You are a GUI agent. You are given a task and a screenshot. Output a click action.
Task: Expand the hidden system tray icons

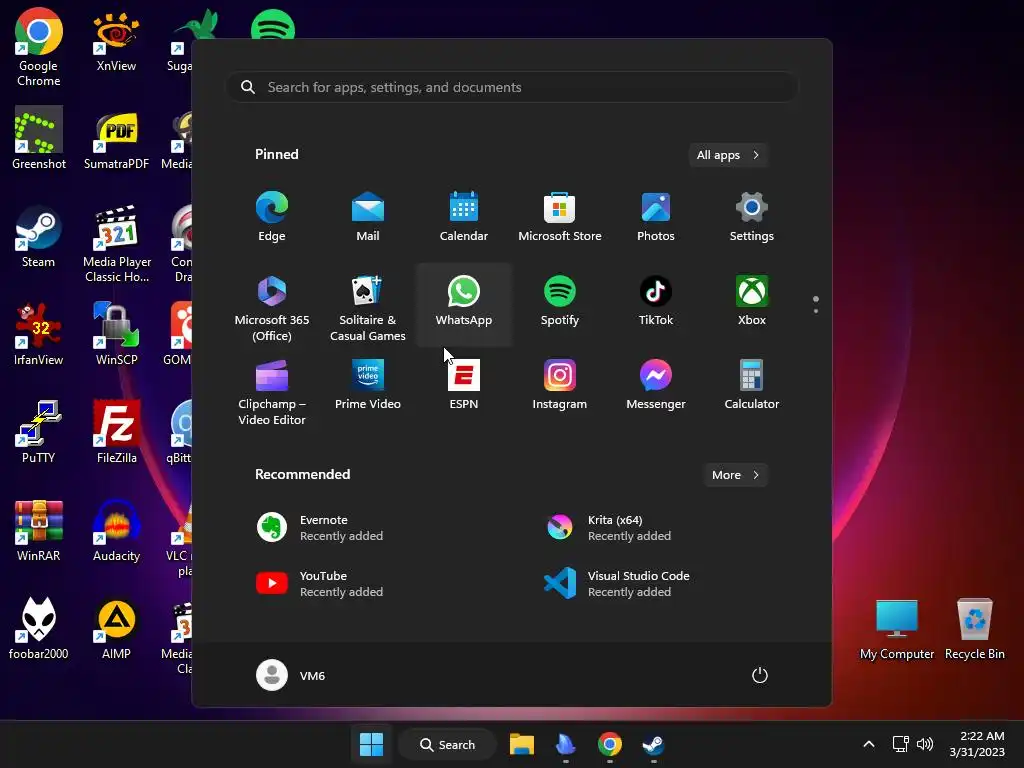pyautogui.click(x=869, y=744)
